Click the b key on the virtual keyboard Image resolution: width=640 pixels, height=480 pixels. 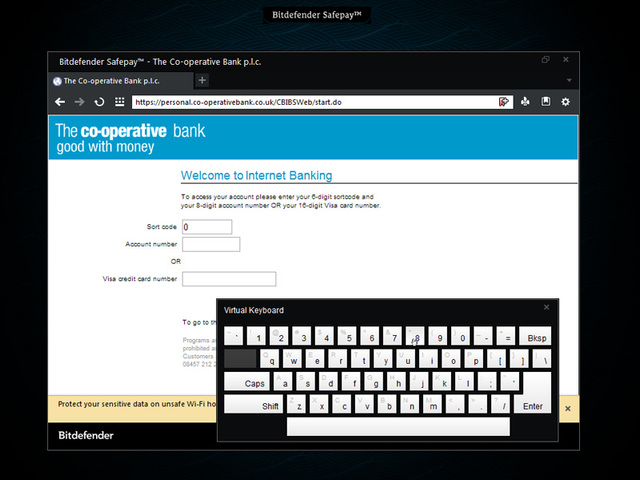click(387, 404)
